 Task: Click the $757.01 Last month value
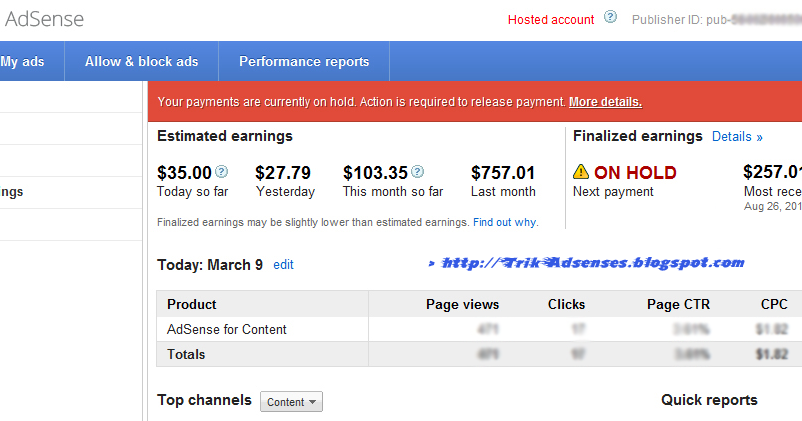point(503,173)
